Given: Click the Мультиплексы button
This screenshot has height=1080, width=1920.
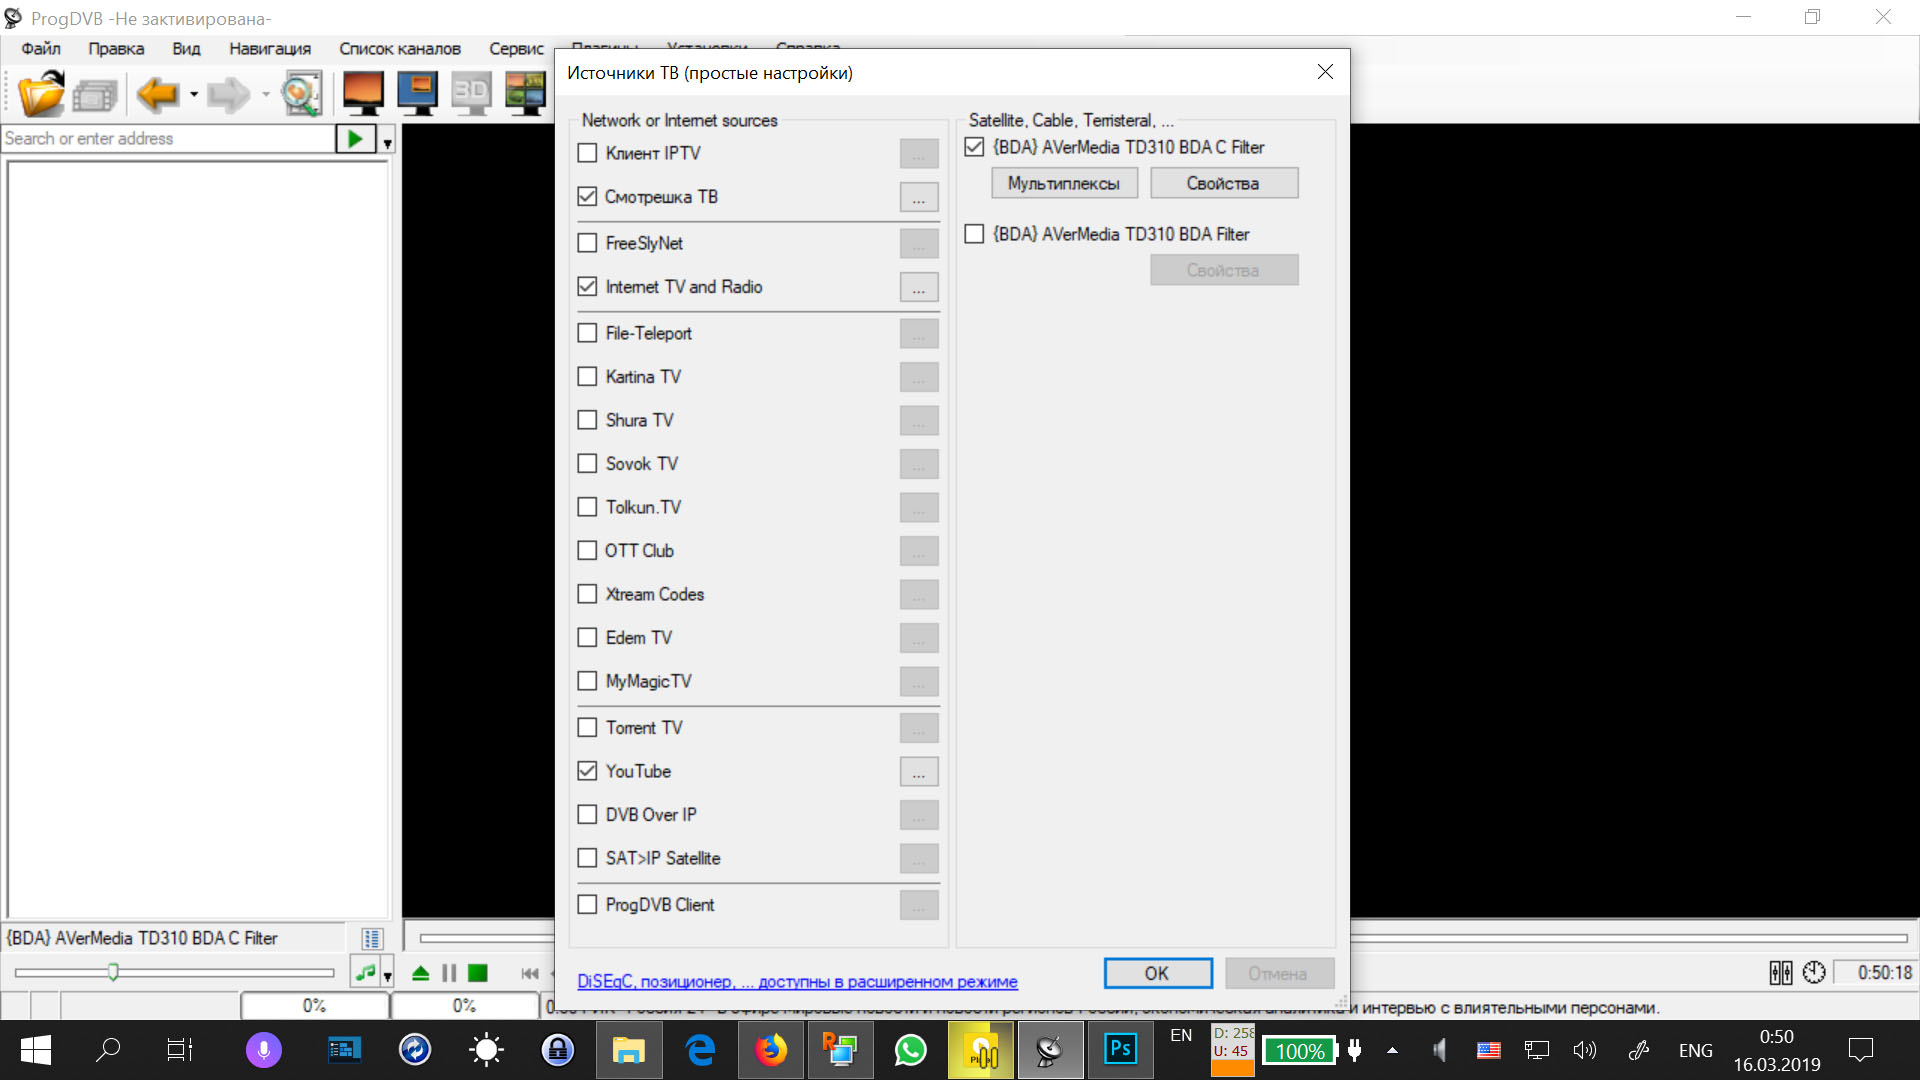Looking at the screenshot, I should (1063, 183).
